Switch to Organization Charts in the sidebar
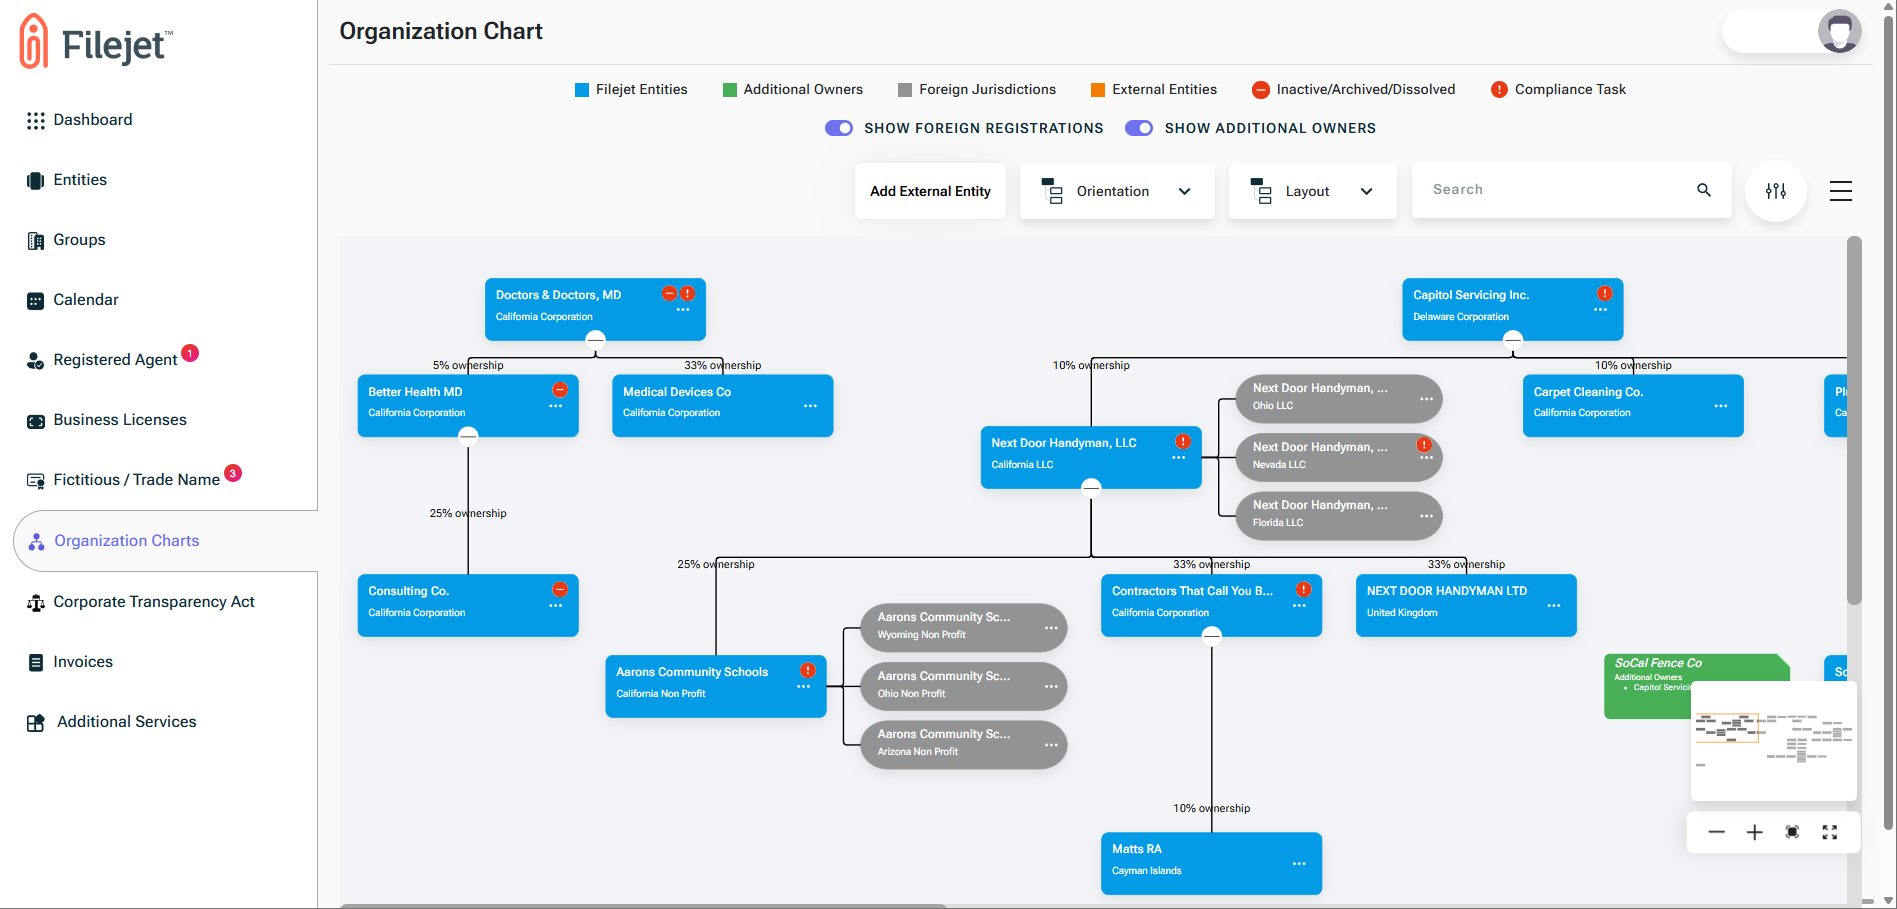The image size is (1897, 909). pyautogui.click(x=126, y=540)
